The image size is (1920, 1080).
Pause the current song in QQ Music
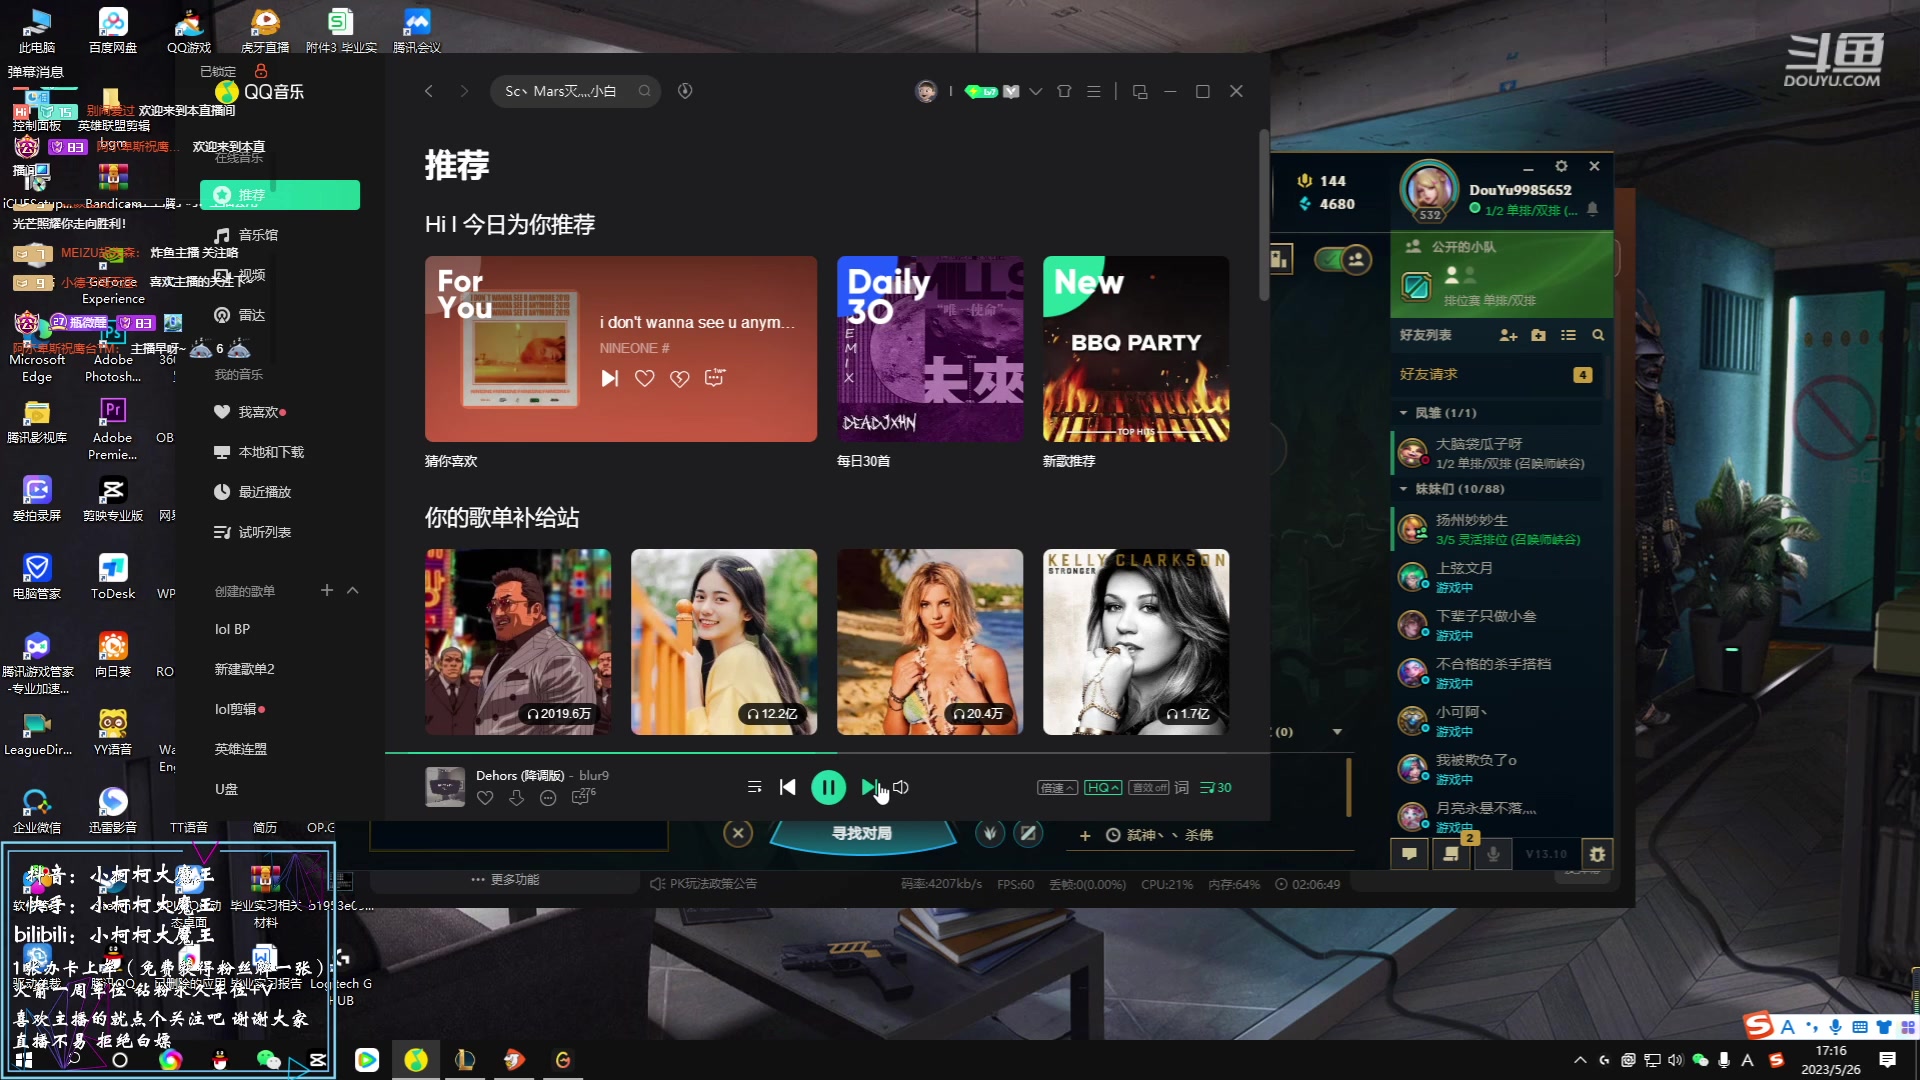[828, 788]
